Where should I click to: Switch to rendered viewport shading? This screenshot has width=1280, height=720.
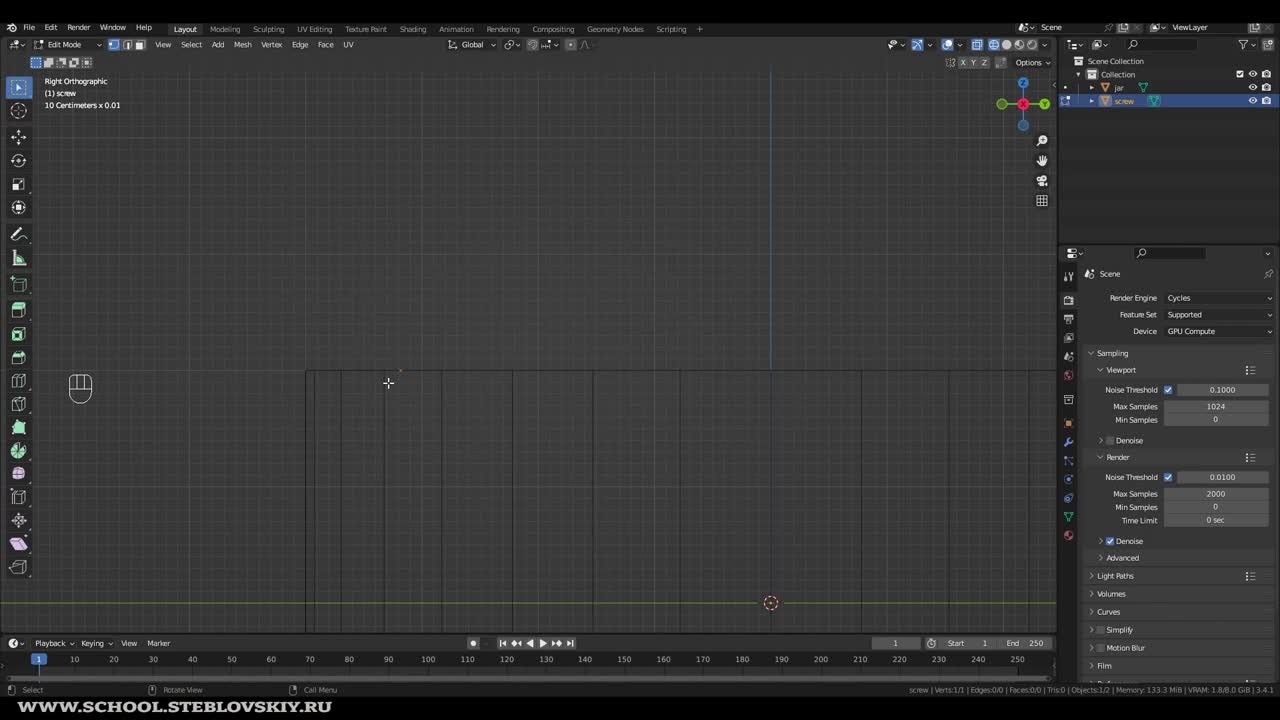pos(1032,44)
